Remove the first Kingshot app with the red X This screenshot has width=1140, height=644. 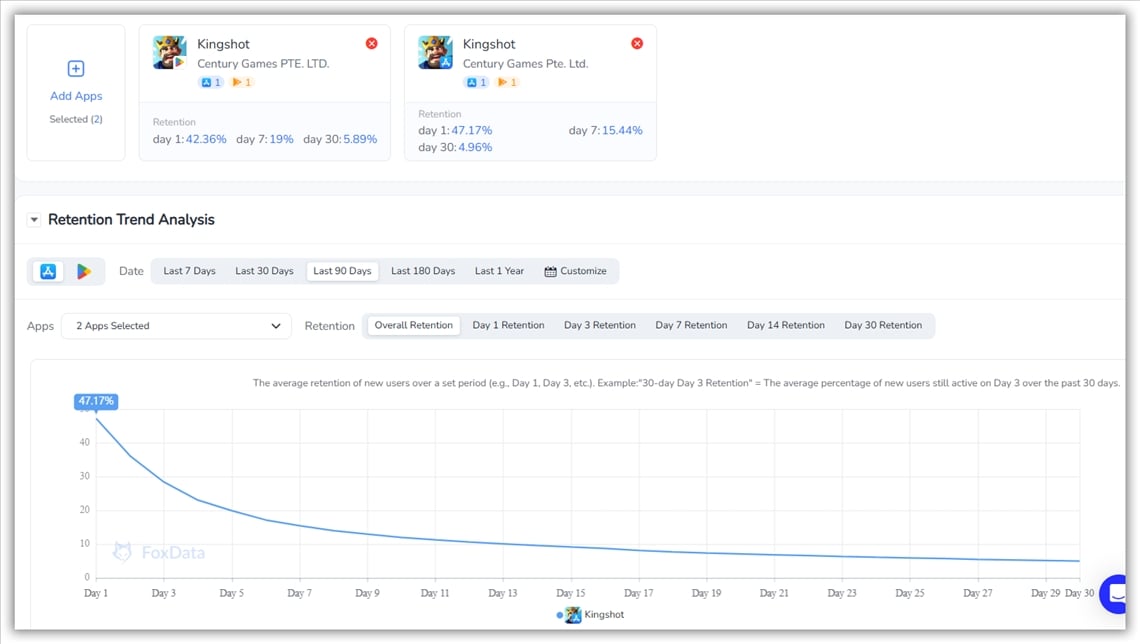click(371, 43)
